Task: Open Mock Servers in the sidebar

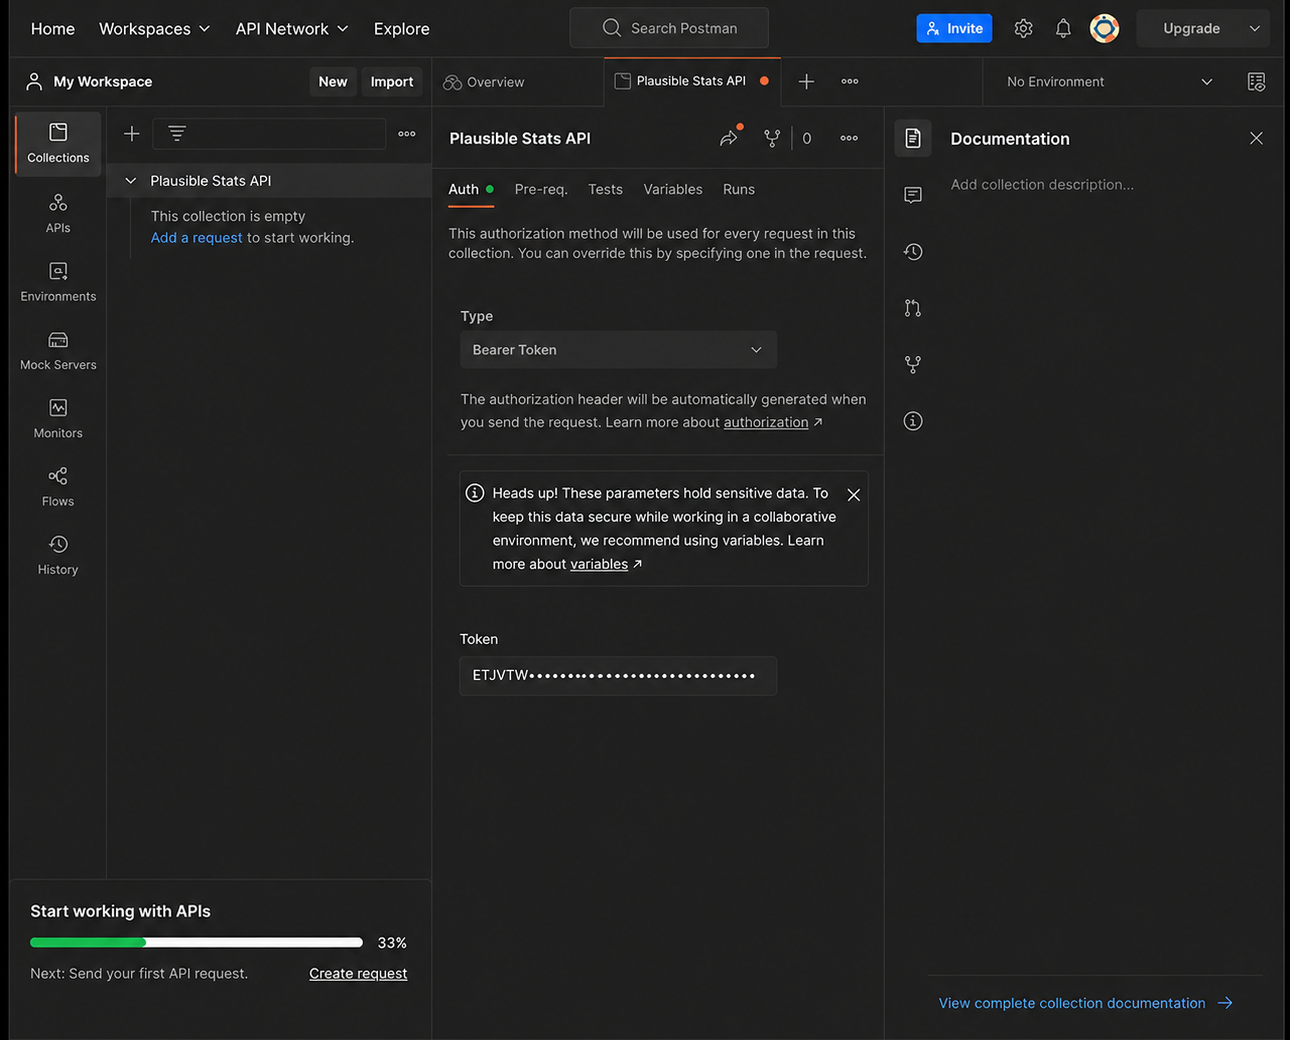Action: click(58, 350)
